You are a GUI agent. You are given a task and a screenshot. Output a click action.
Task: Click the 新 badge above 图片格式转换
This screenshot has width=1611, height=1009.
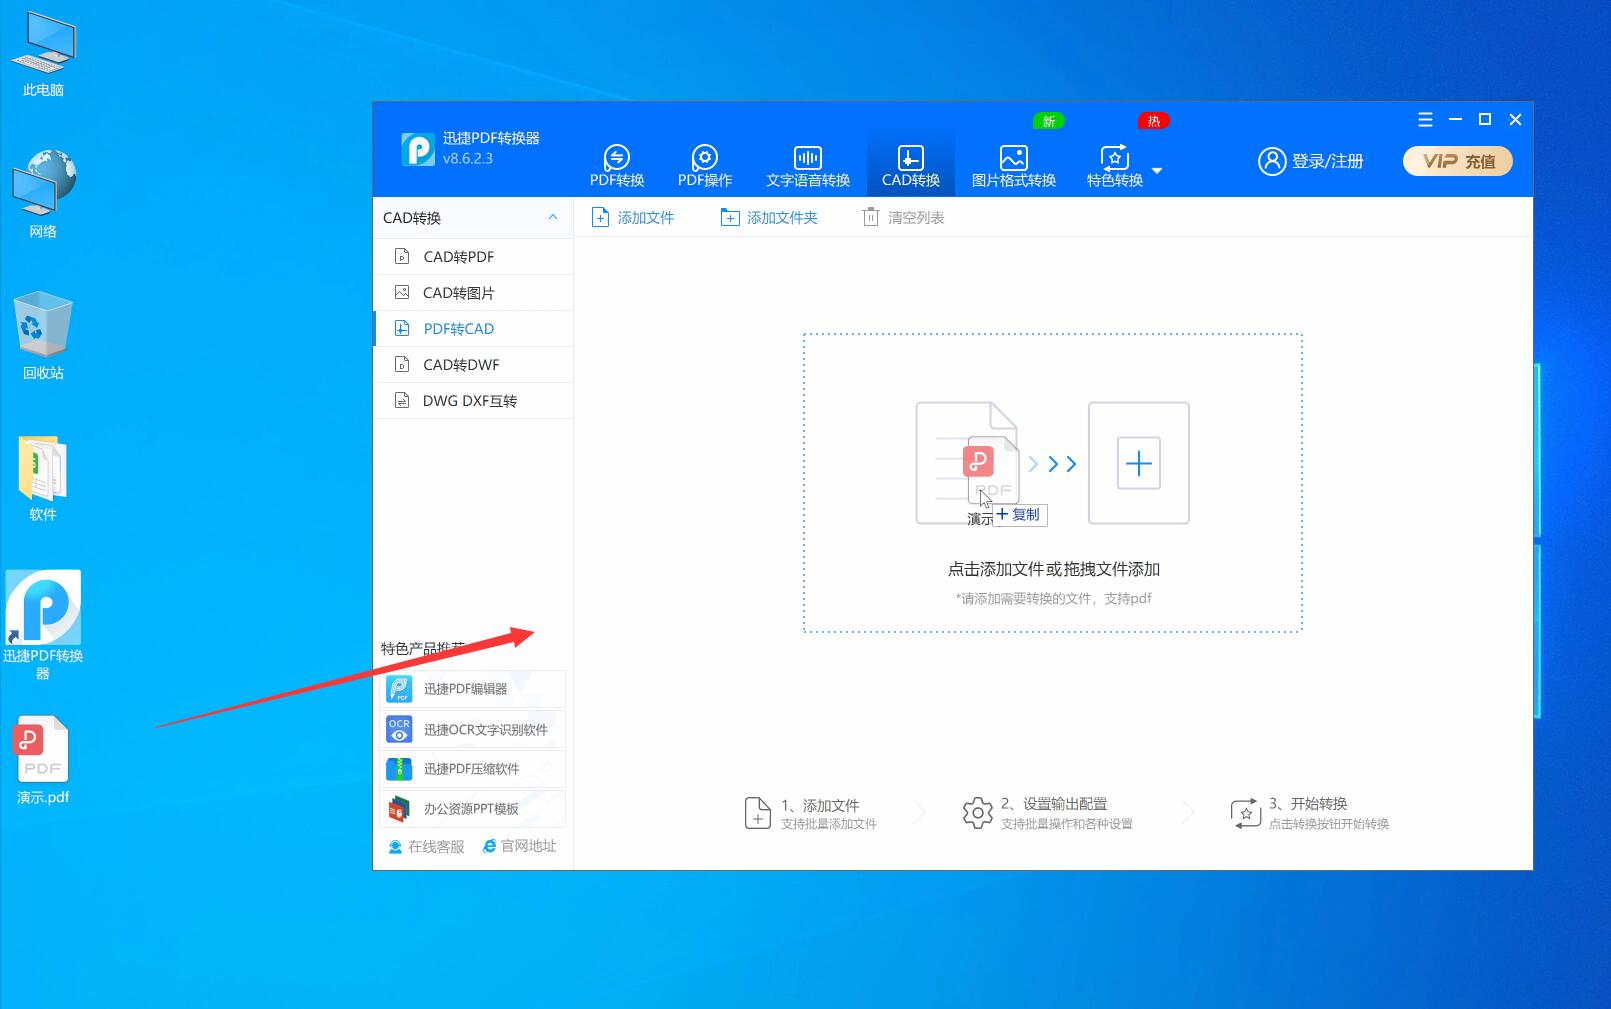coord(1048,121)
